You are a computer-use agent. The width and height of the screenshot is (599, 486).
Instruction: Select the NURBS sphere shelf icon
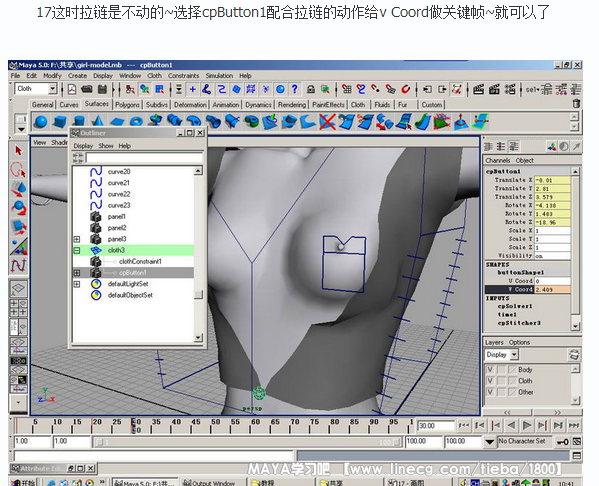coord(40,122)
